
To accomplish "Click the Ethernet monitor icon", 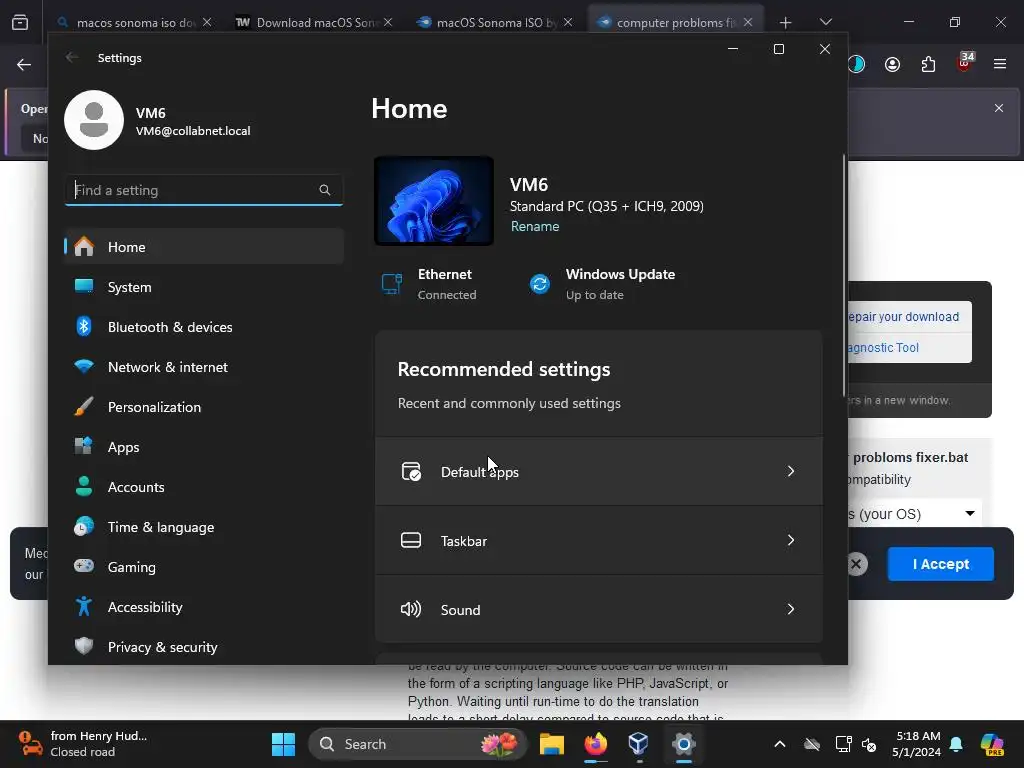I will point(392,284).
